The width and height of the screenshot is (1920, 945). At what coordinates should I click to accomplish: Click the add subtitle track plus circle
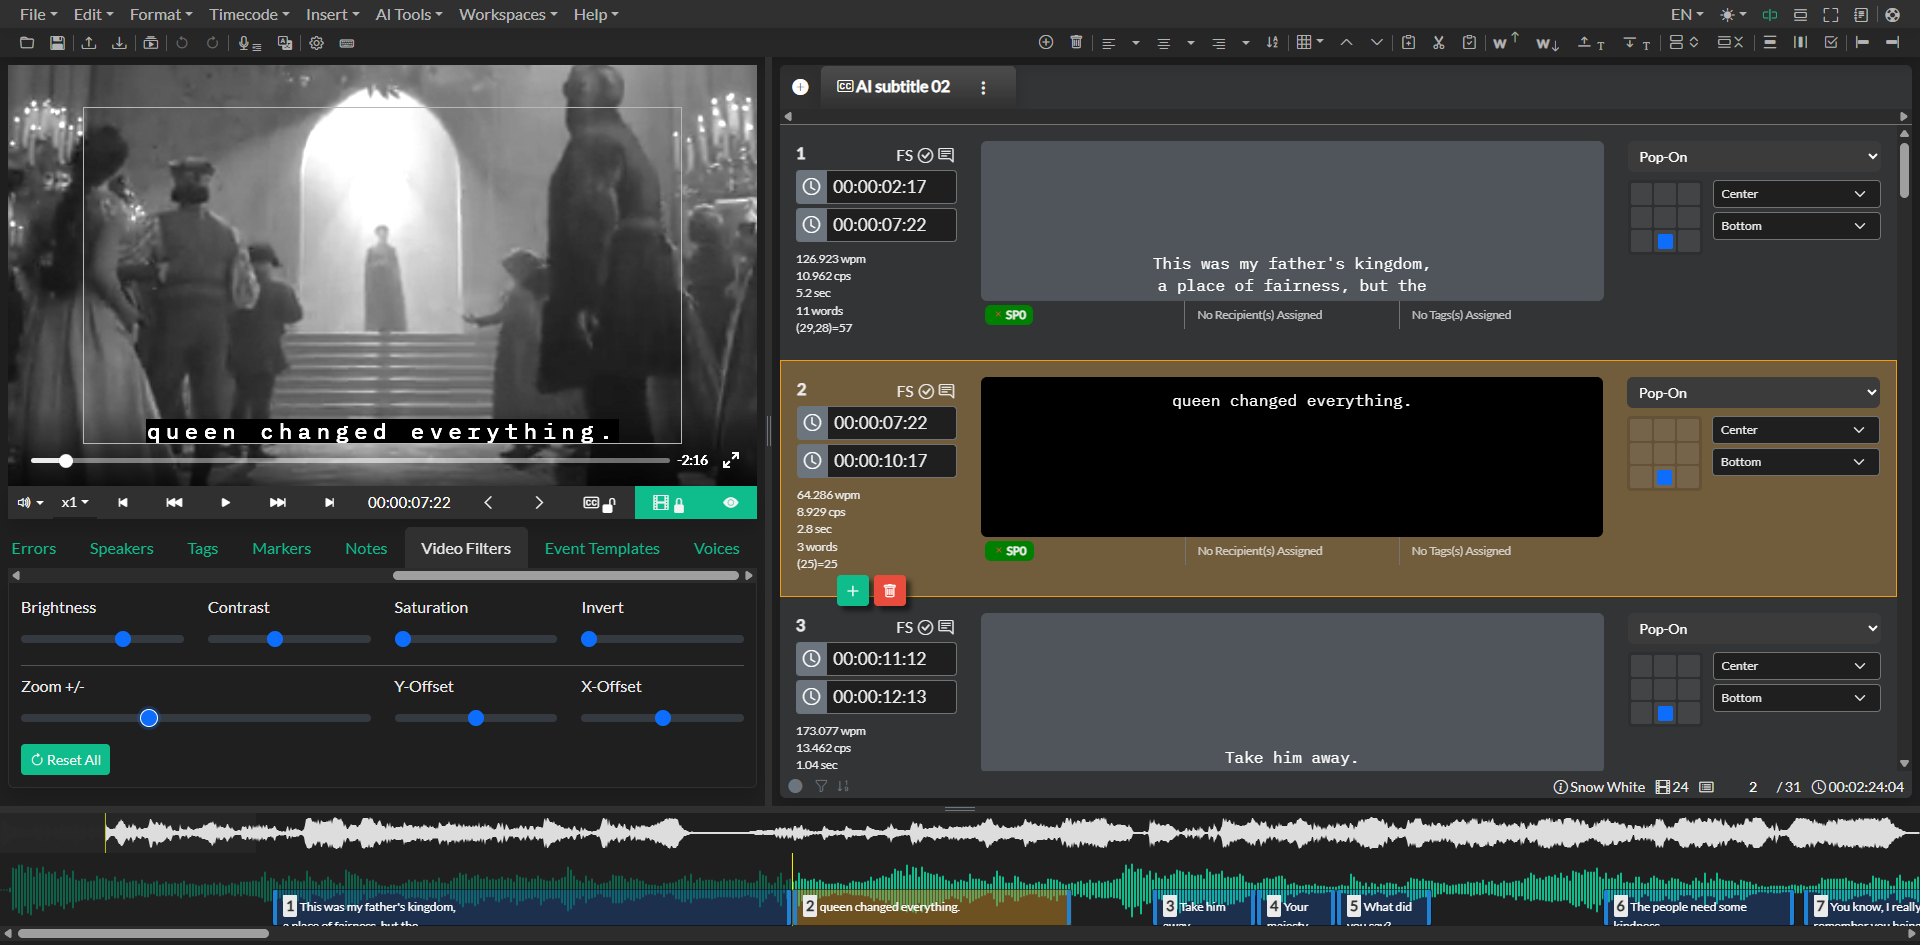[800, 87]
